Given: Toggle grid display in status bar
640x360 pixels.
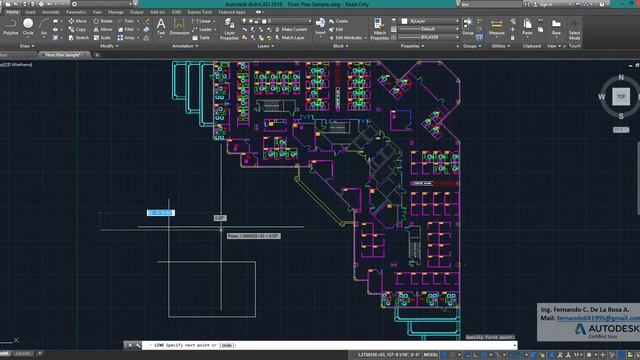Looking at the screenshot, I should pos(445,355).
